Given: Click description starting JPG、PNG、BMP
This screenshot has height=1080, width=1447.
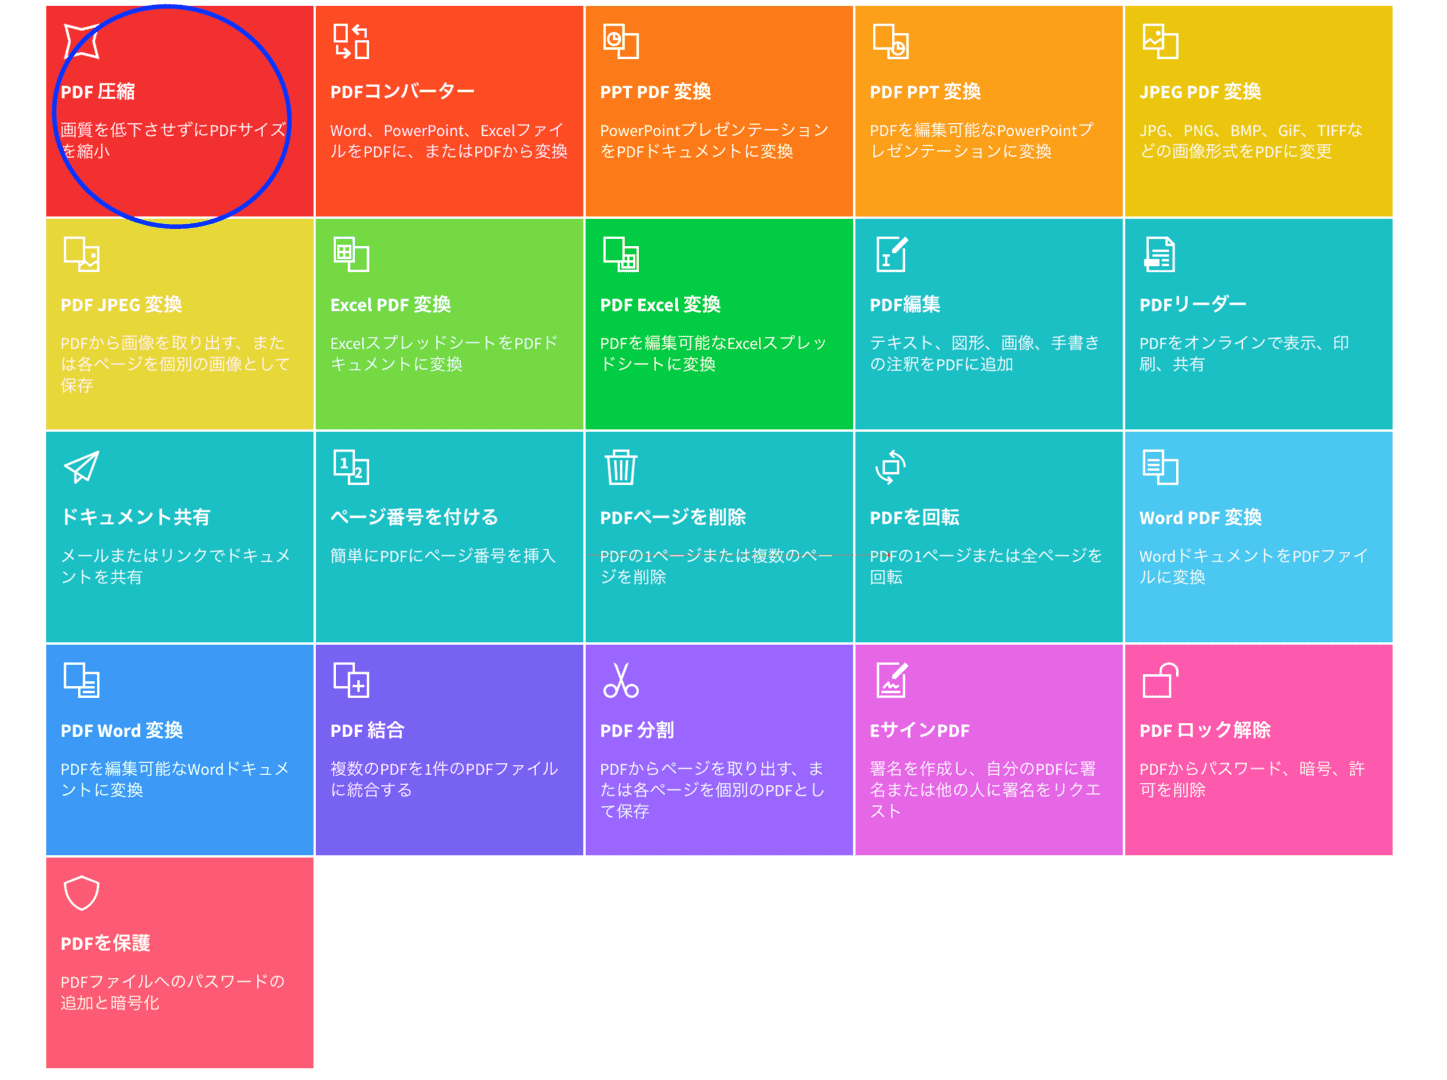Looking at the screenshot, I should point(1251,141).
